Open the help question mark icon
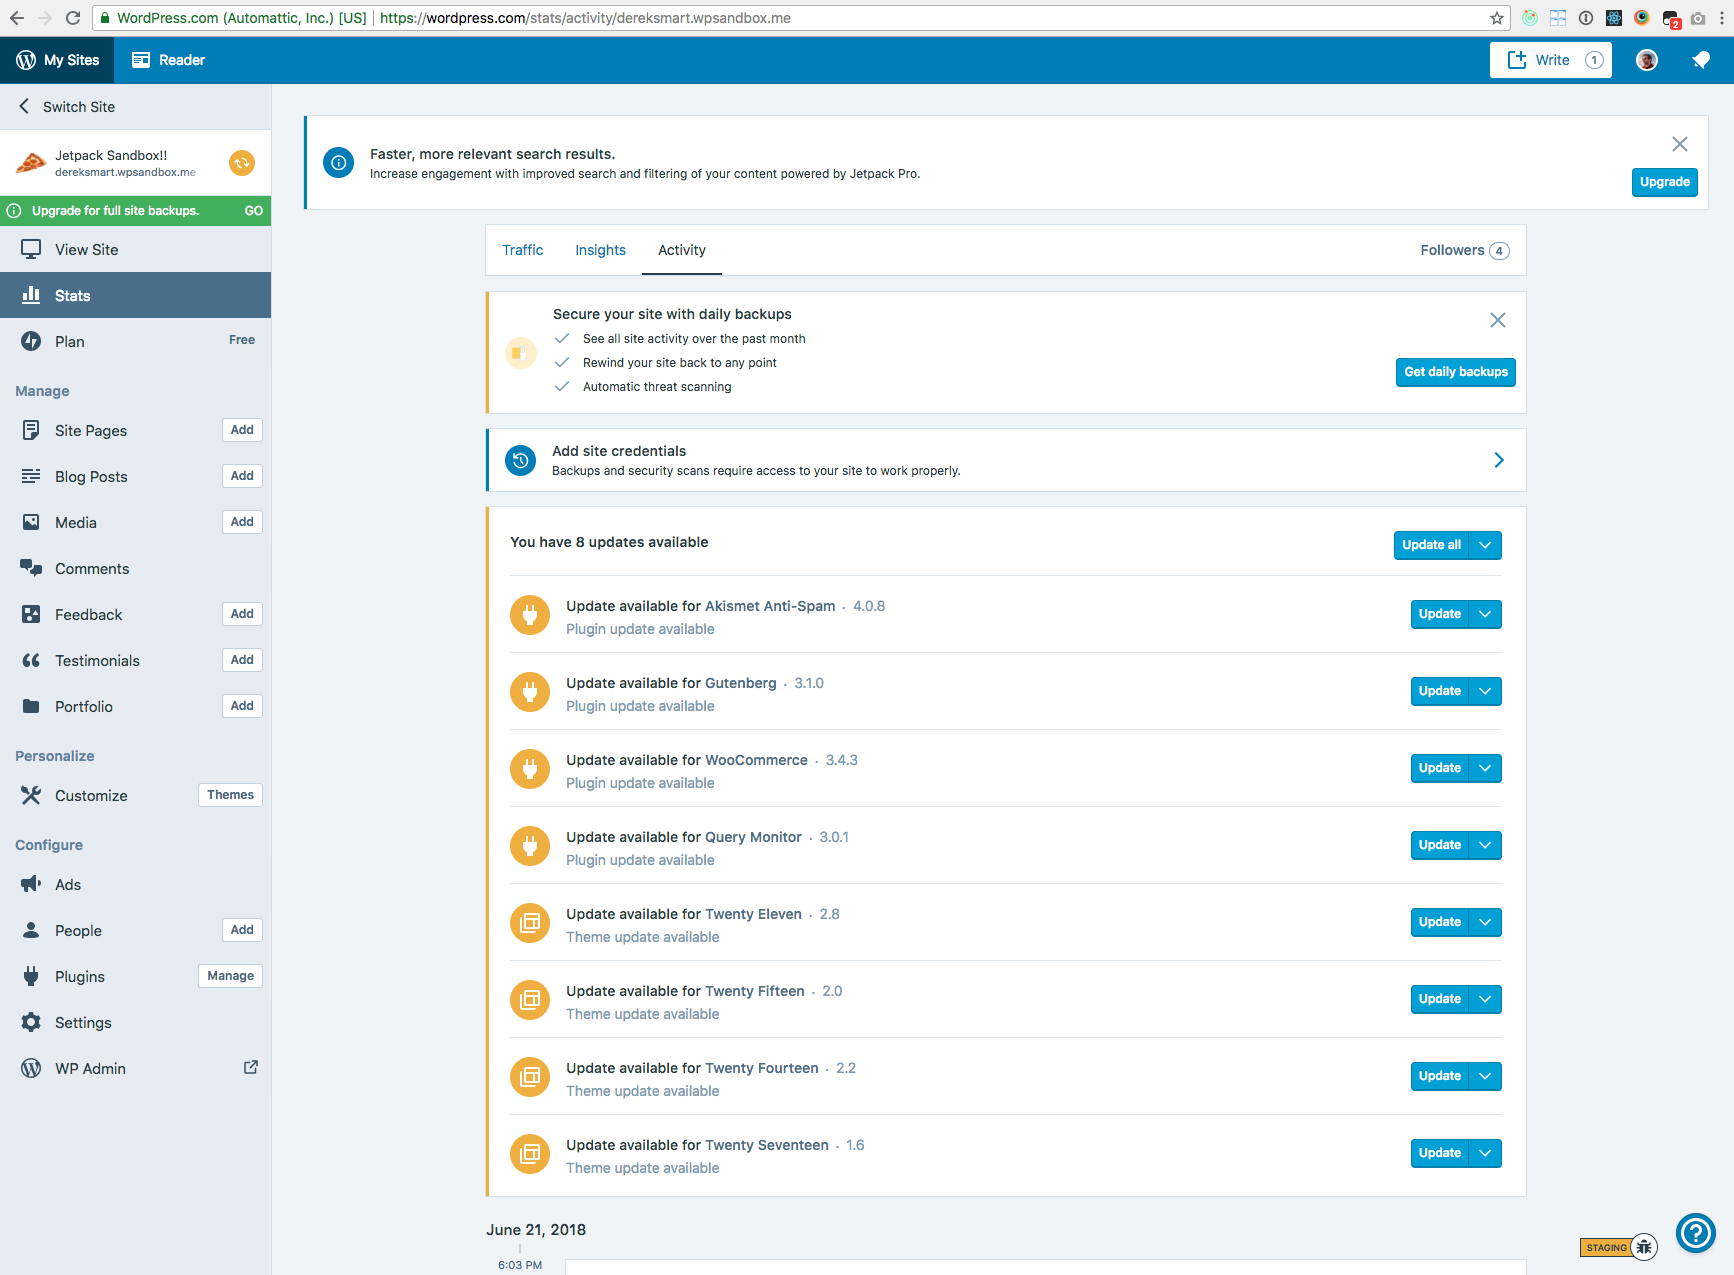The image size is (1734, 1275). 1696,1233
